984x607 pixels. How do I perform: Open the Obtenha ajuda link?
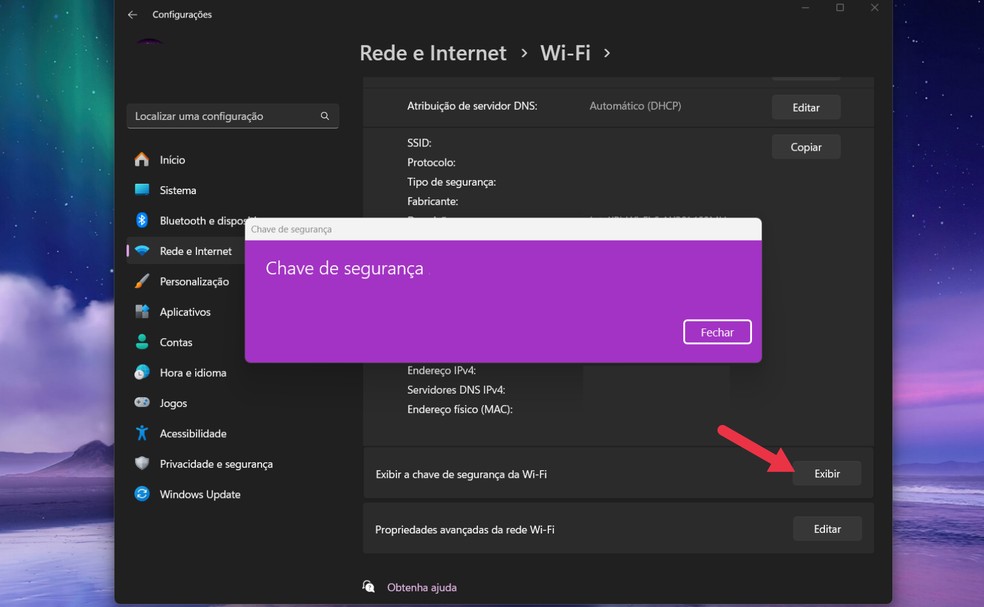(422, 588)
